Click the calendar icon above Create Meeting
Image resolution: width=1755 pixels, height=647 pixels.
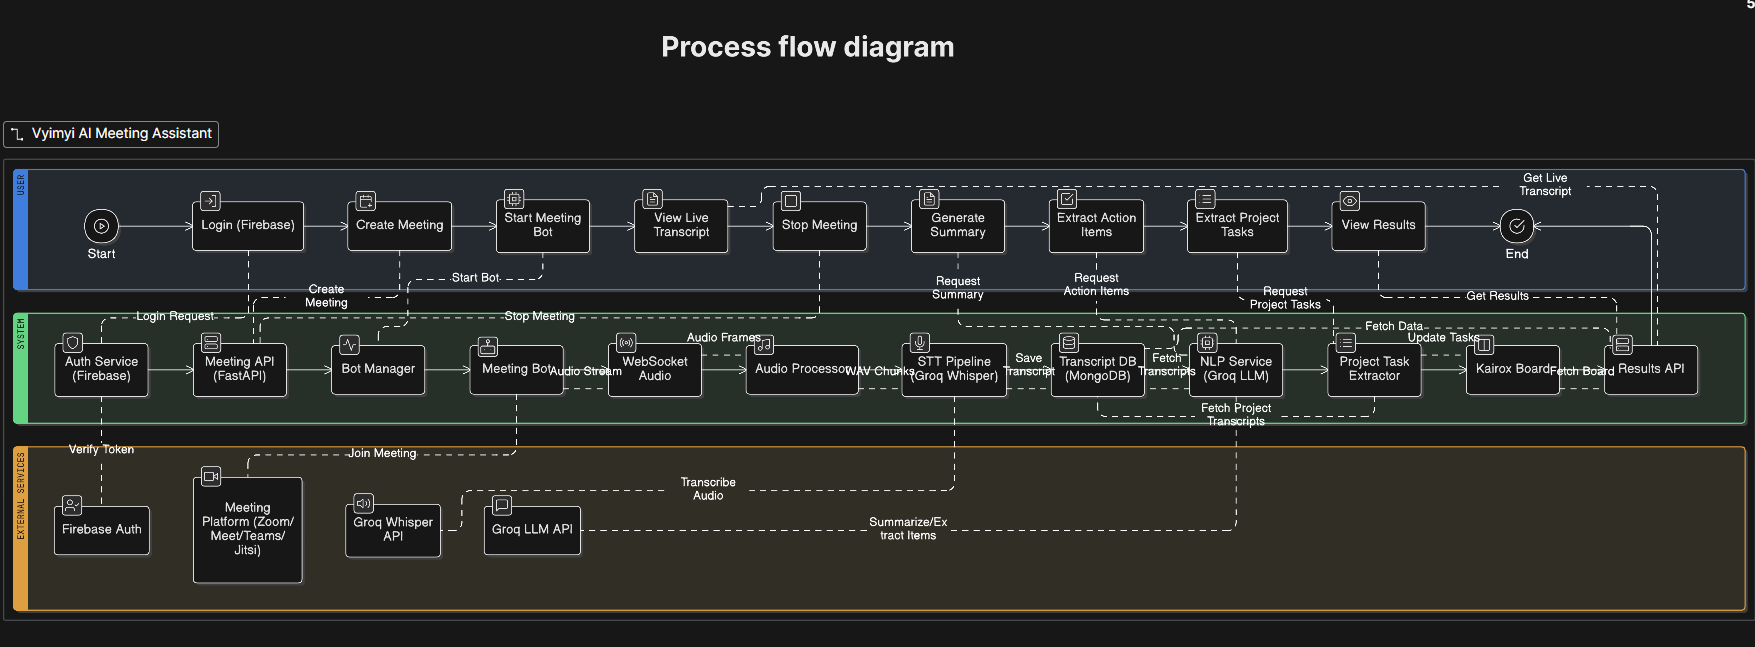(x=366, y=201)
